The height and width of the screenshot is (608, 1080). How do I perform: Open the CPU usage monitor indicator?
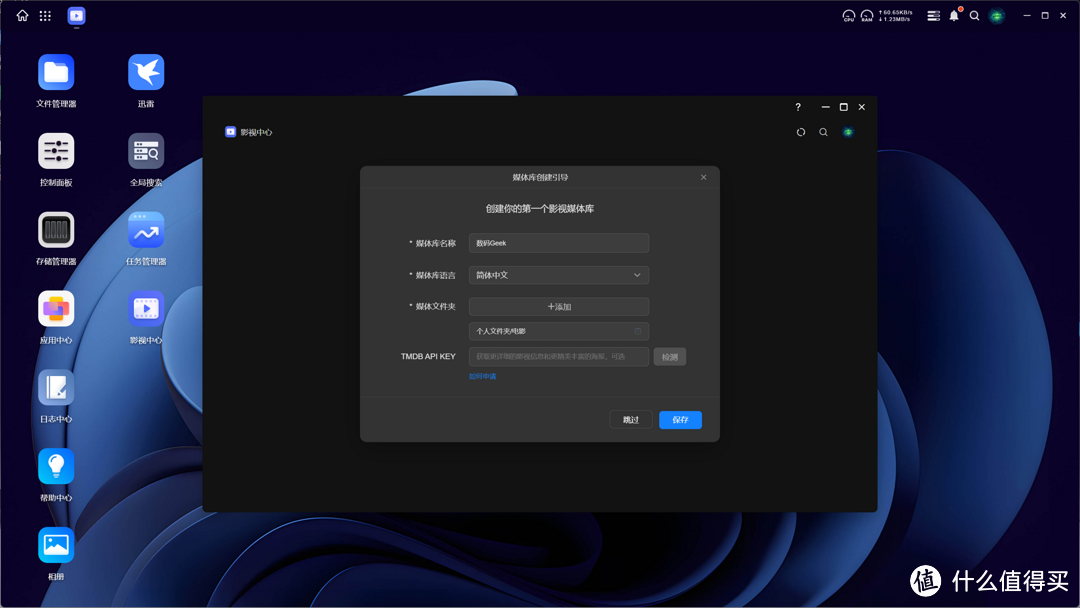point(849,15)
